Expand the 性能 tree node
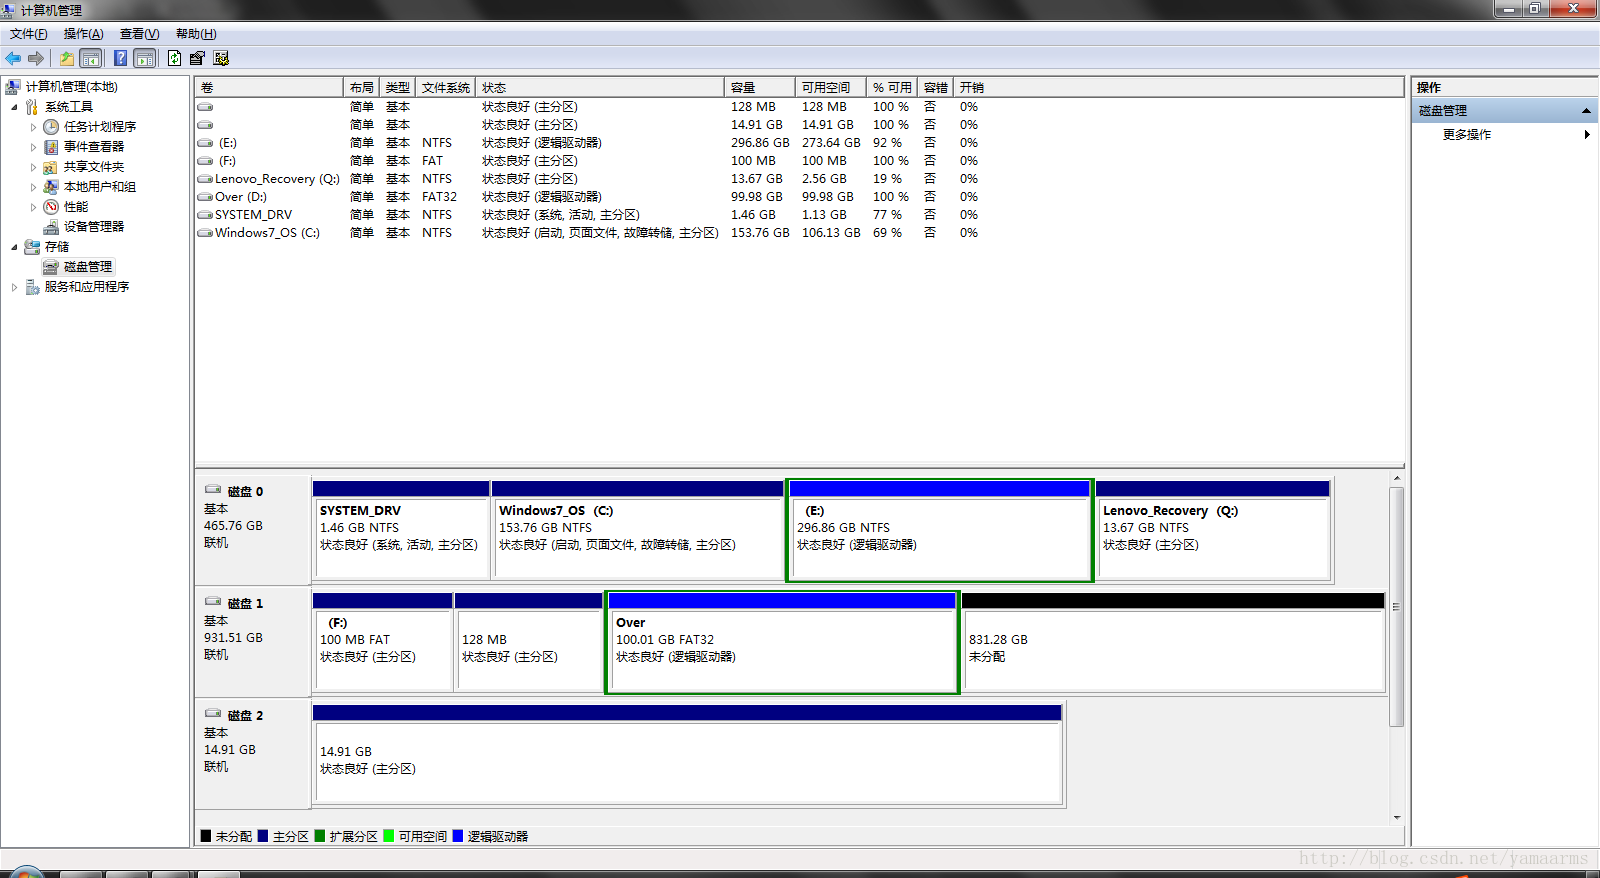This screenshot has height=878, width=1600. pyautogui.click(x=33, y=207)
